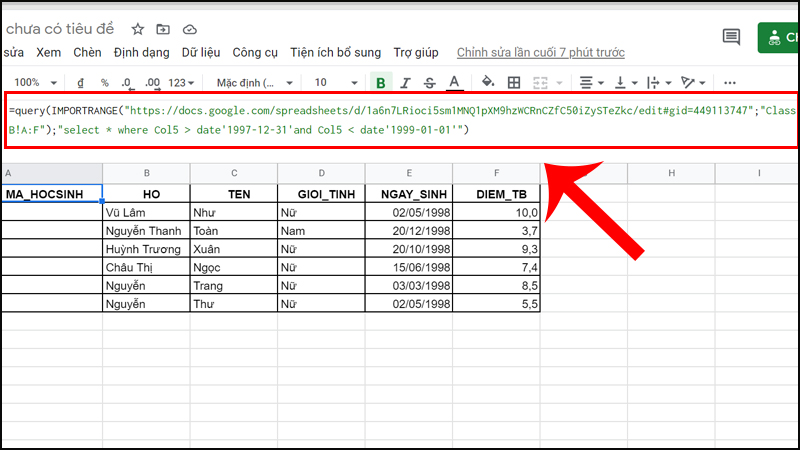Click the move to folder icon

pyautogui.click(x=164, y=28)
